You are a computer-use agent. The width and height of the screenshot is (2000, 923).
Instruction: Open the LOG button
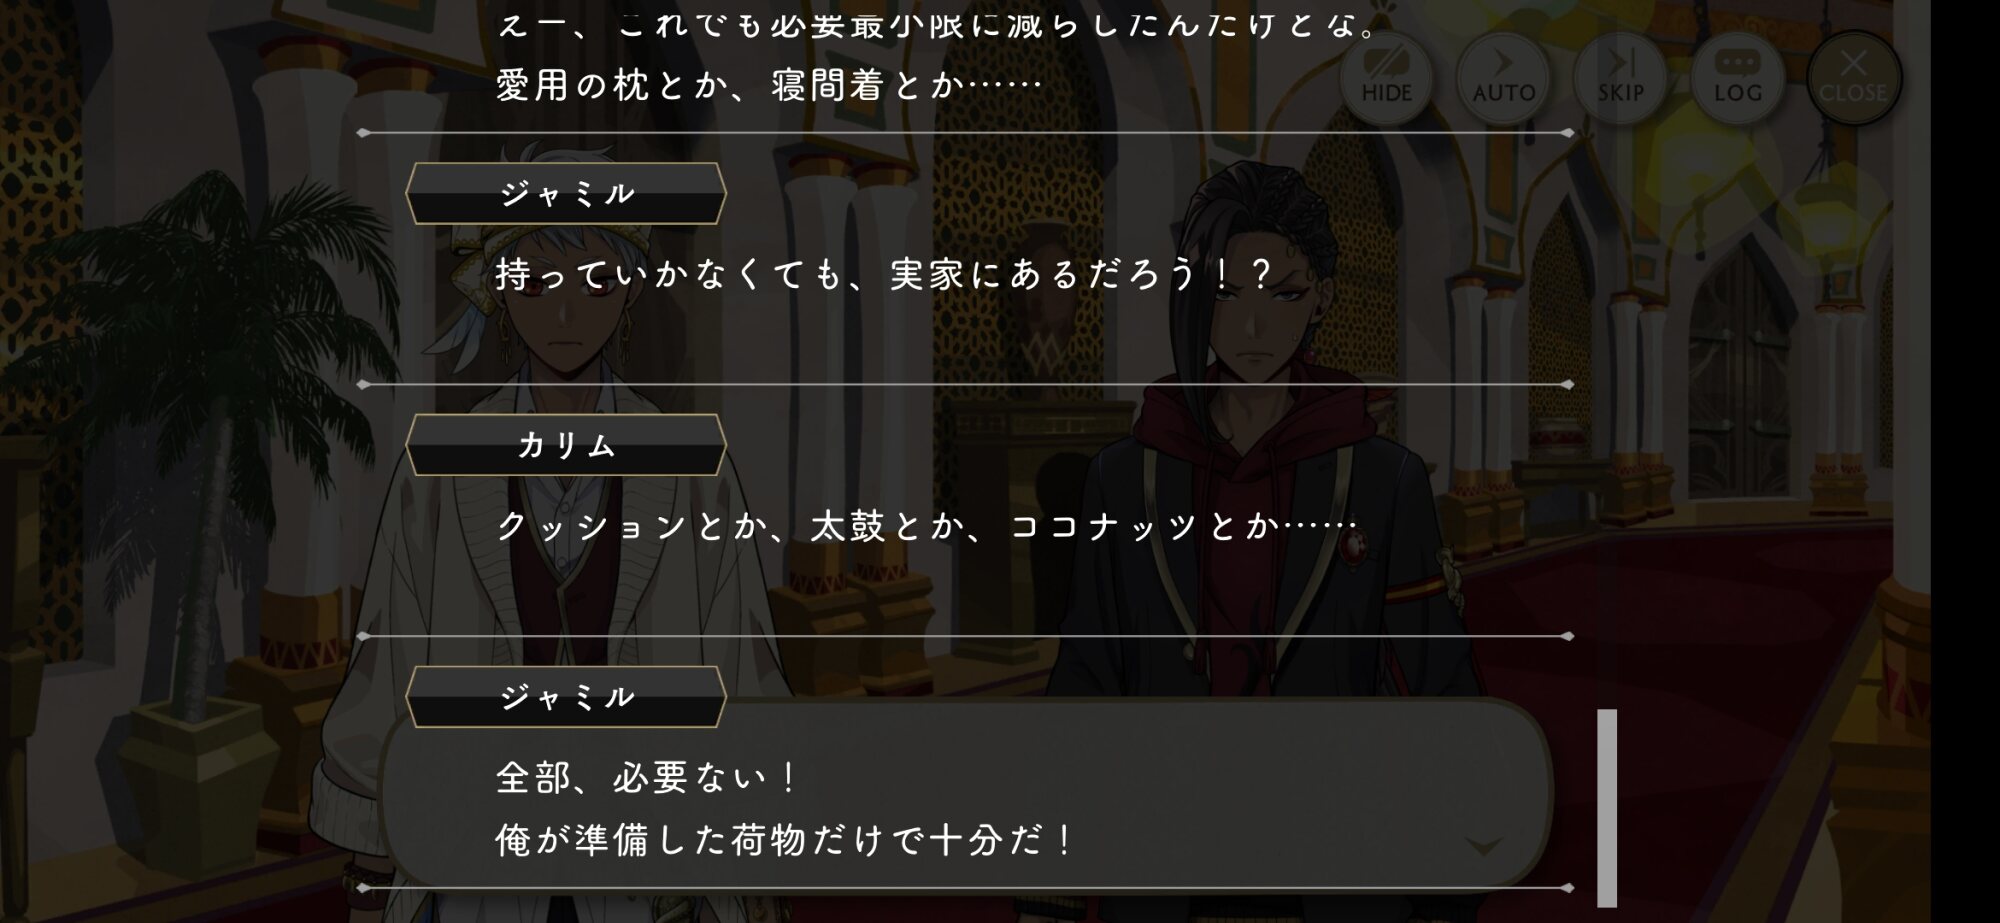[x=1737, y=76]
